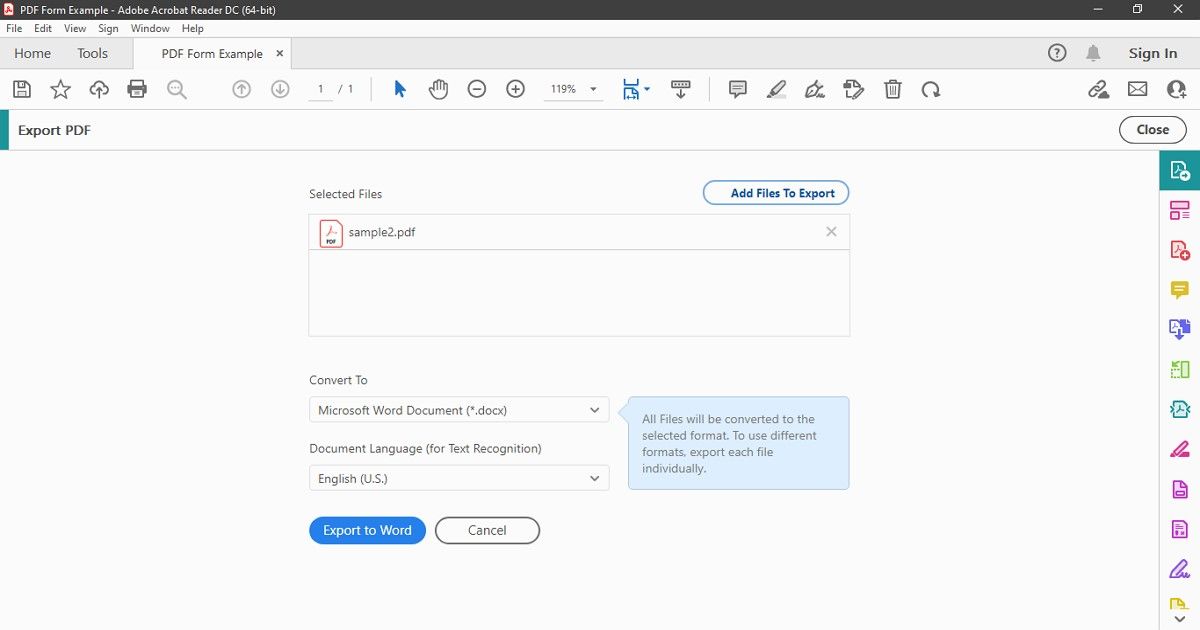The height and width of the screenshot is (630, 1200).
Task: Open the green Organize Pages sidebar tool
Action: tap(1180, 369)
